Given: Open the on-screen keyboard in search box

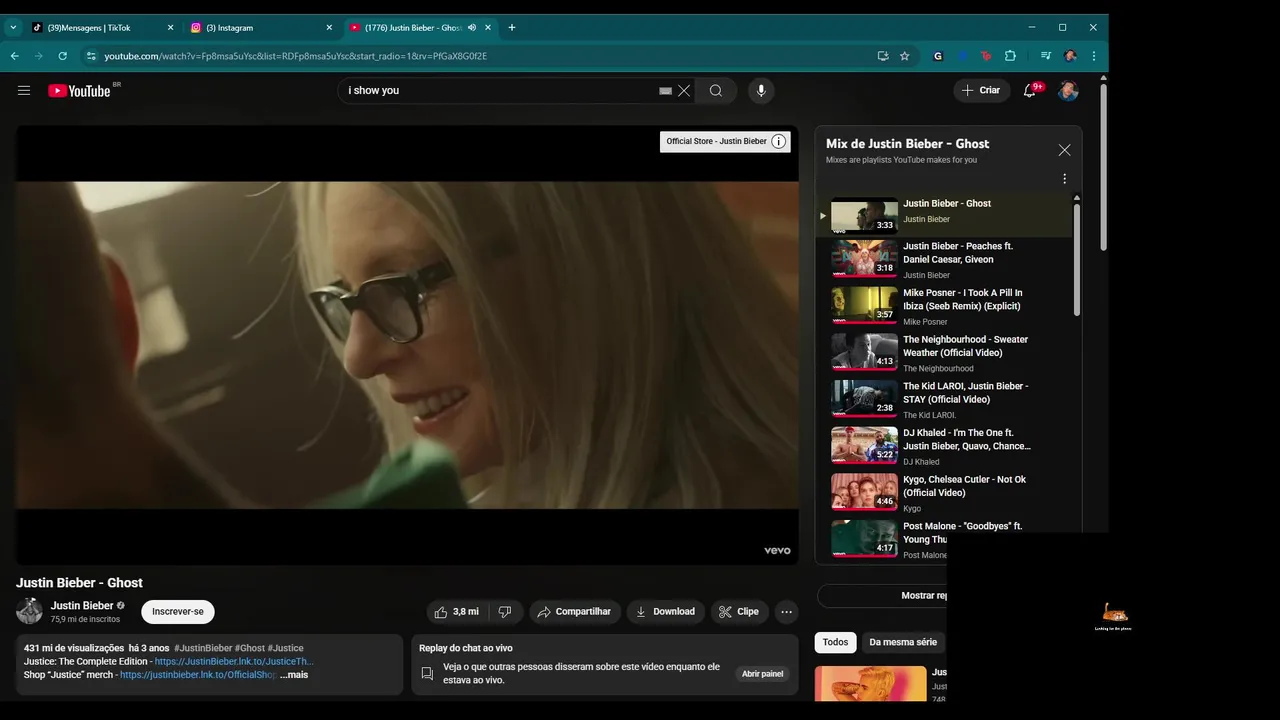Looking at the screenshot, I should point(665,91).
